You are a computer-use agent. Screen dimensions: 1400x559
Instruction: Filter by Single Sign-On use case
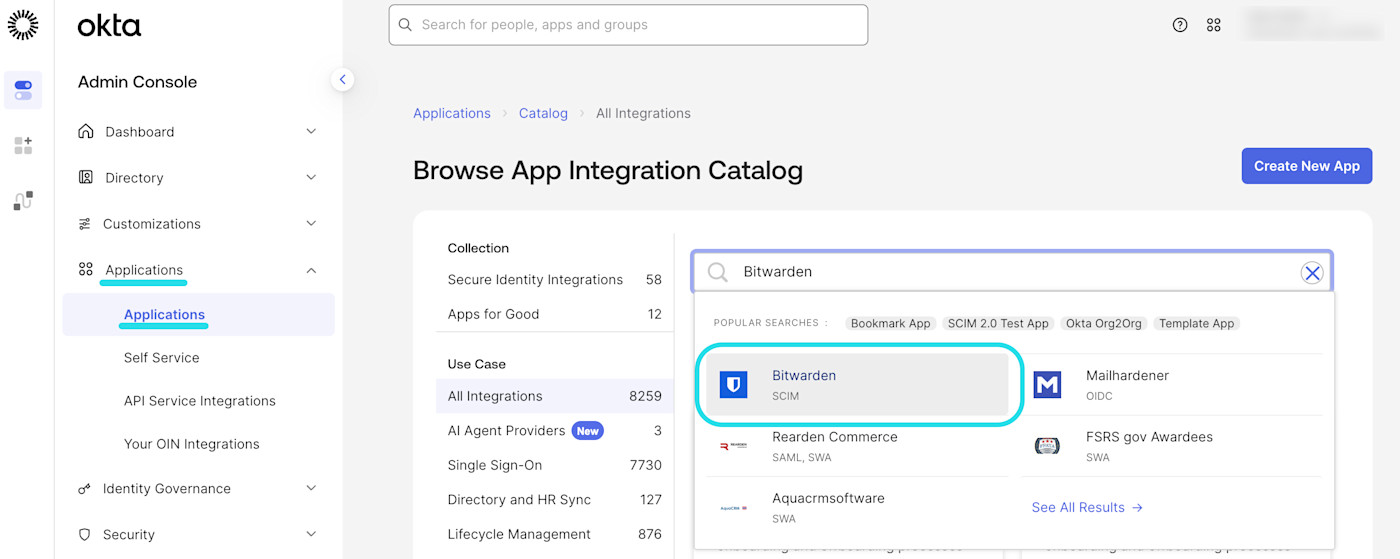[555, 465]
